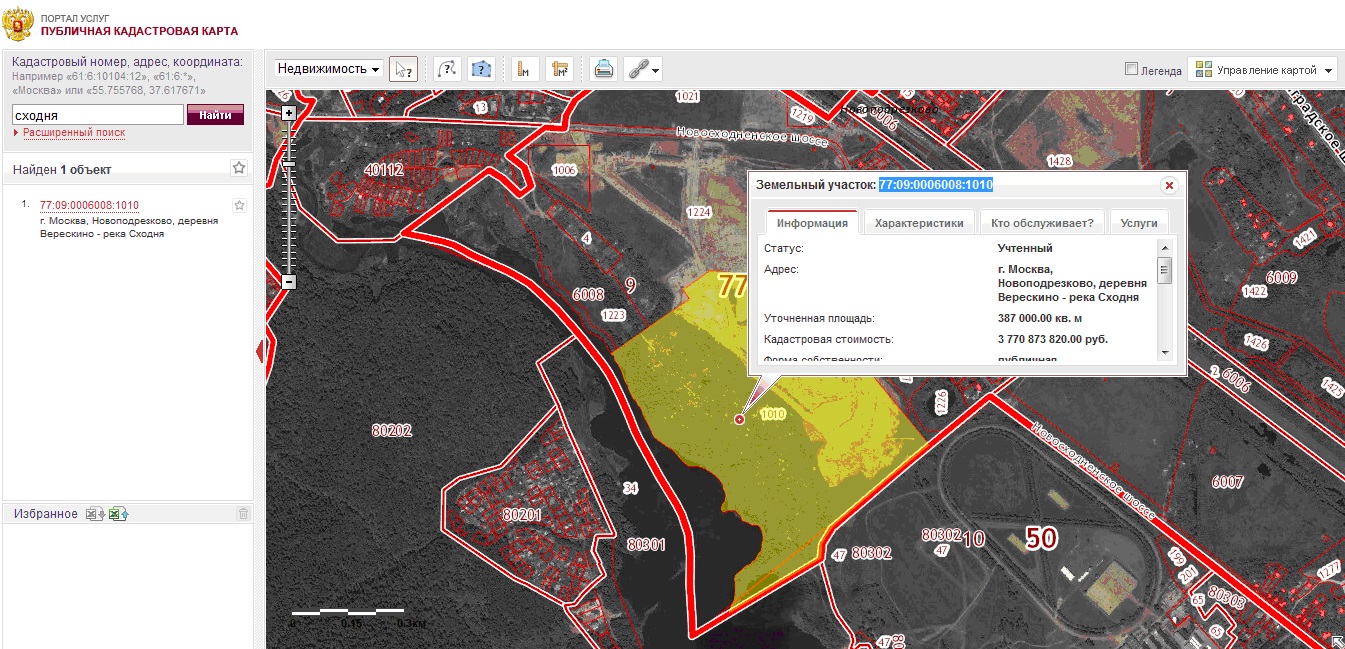Select the area measurement tool
Image resolution: width=1345 pixels, height=649 pixels.
[x=558, y=69]
